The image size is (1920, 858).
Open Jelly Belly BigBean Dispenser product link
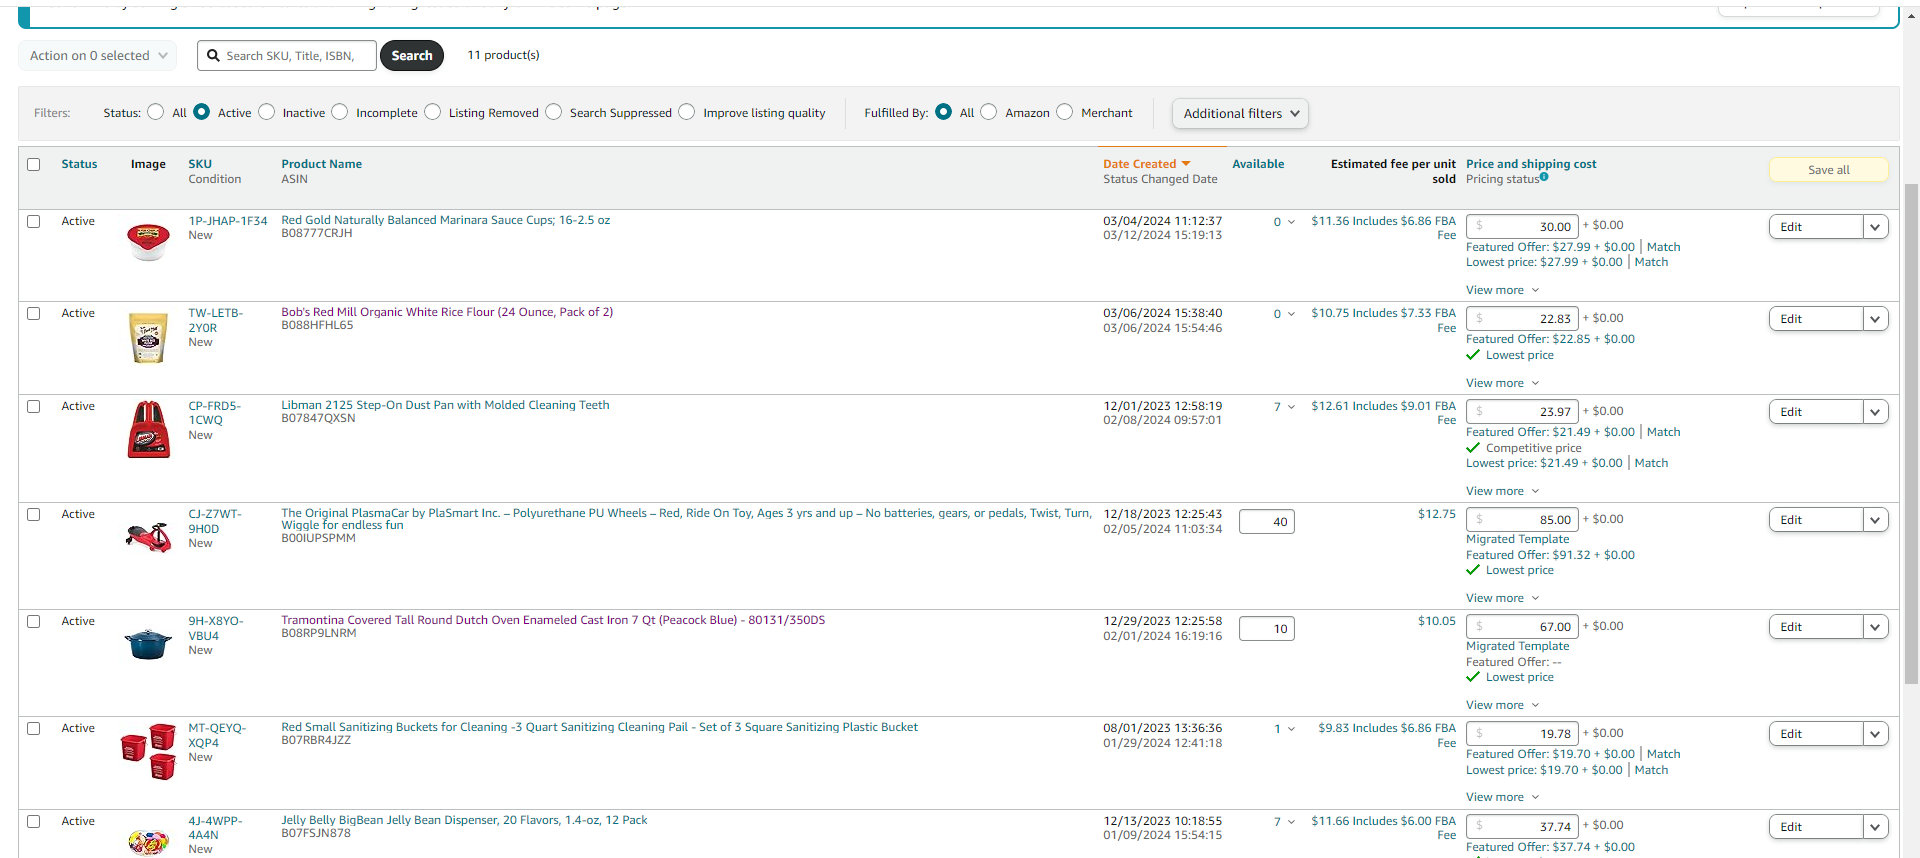464,820
